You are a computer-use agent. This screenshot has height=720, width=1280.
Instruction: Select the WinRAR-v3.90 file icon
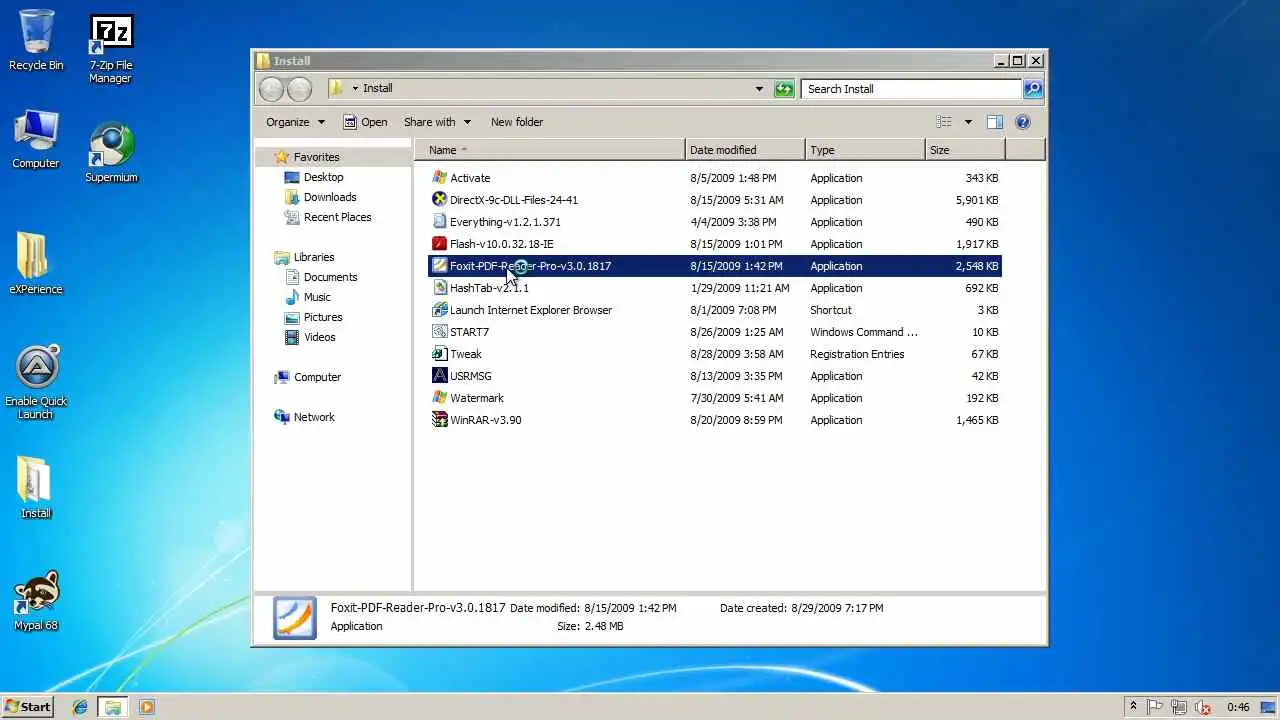click(x=439, y=420)
